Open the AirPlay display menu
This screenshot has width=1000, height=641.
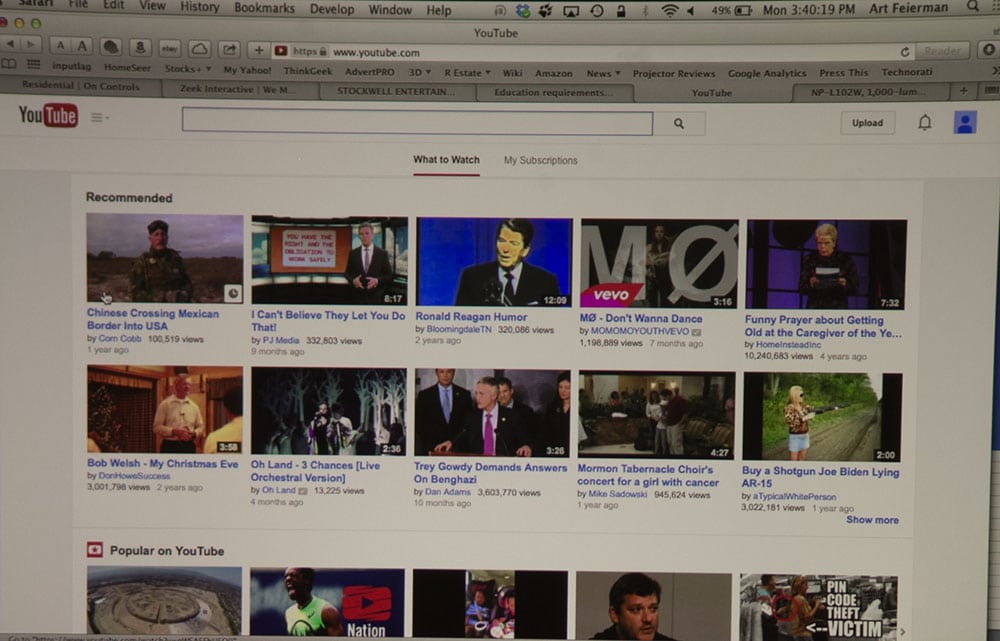[x=571, y=11]
